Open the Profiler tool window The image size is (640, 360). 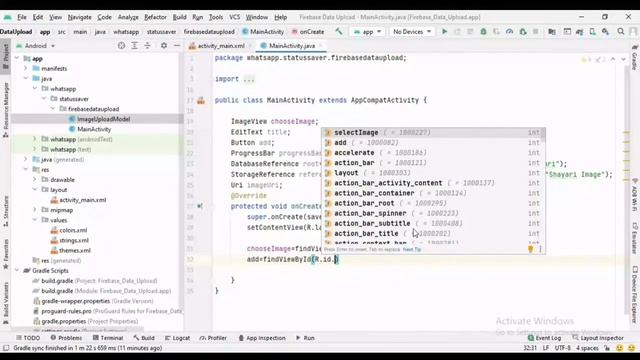coord(213,338)
